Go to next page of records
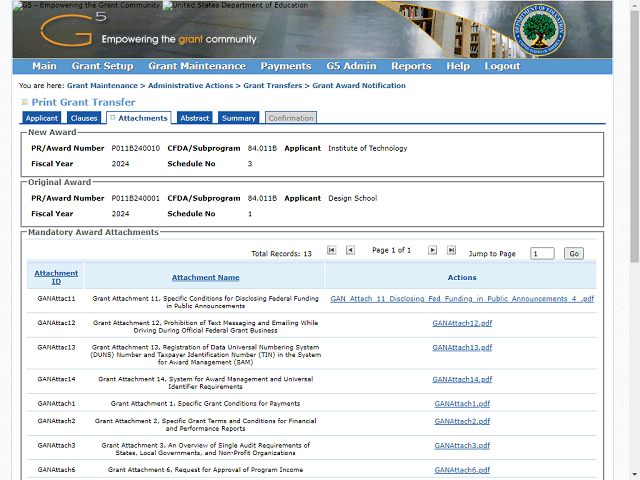 (433, 250)
